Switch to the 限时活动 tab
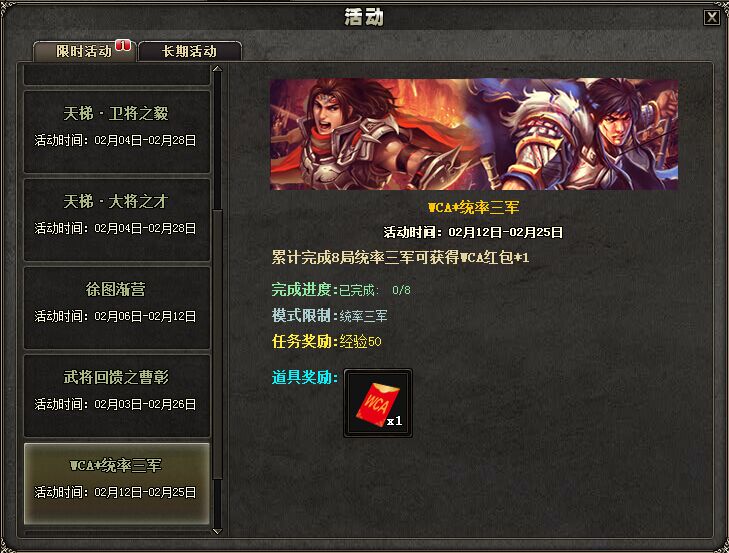Screen dimensions: 729x553 tap(84, 51)
